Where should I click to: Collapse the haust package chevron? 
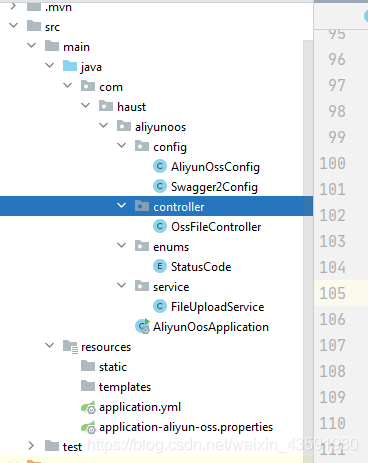tap(86, 105)
